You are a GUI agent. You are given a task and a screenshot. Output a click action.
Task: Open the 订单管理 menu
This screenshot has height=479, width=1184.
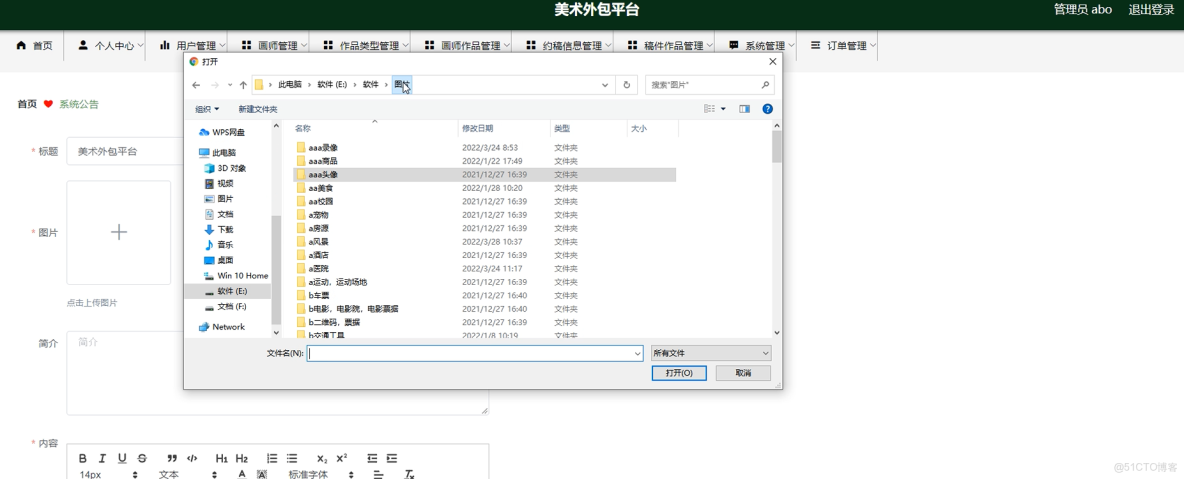[x=842, y=45]
